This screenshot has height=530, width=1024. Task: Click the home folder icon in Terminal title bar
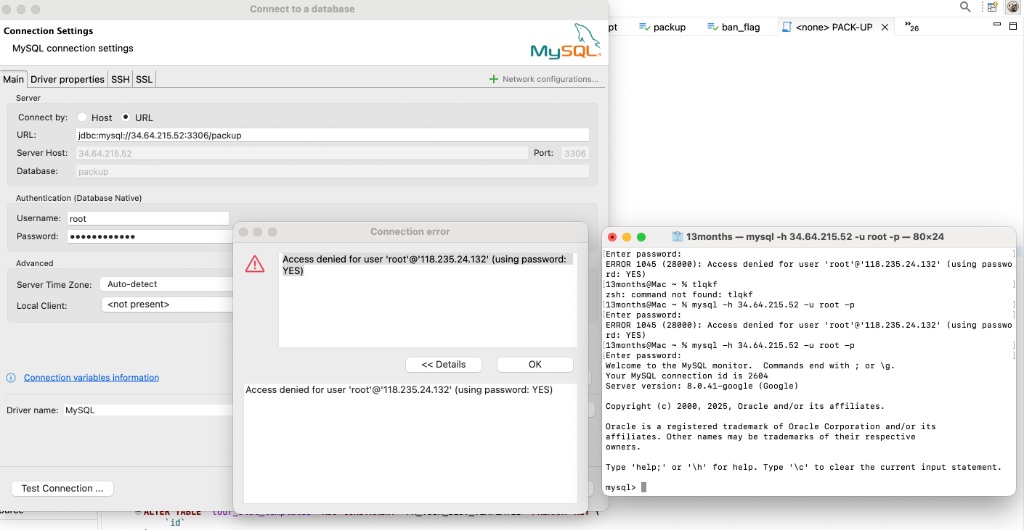pos(677,237)
